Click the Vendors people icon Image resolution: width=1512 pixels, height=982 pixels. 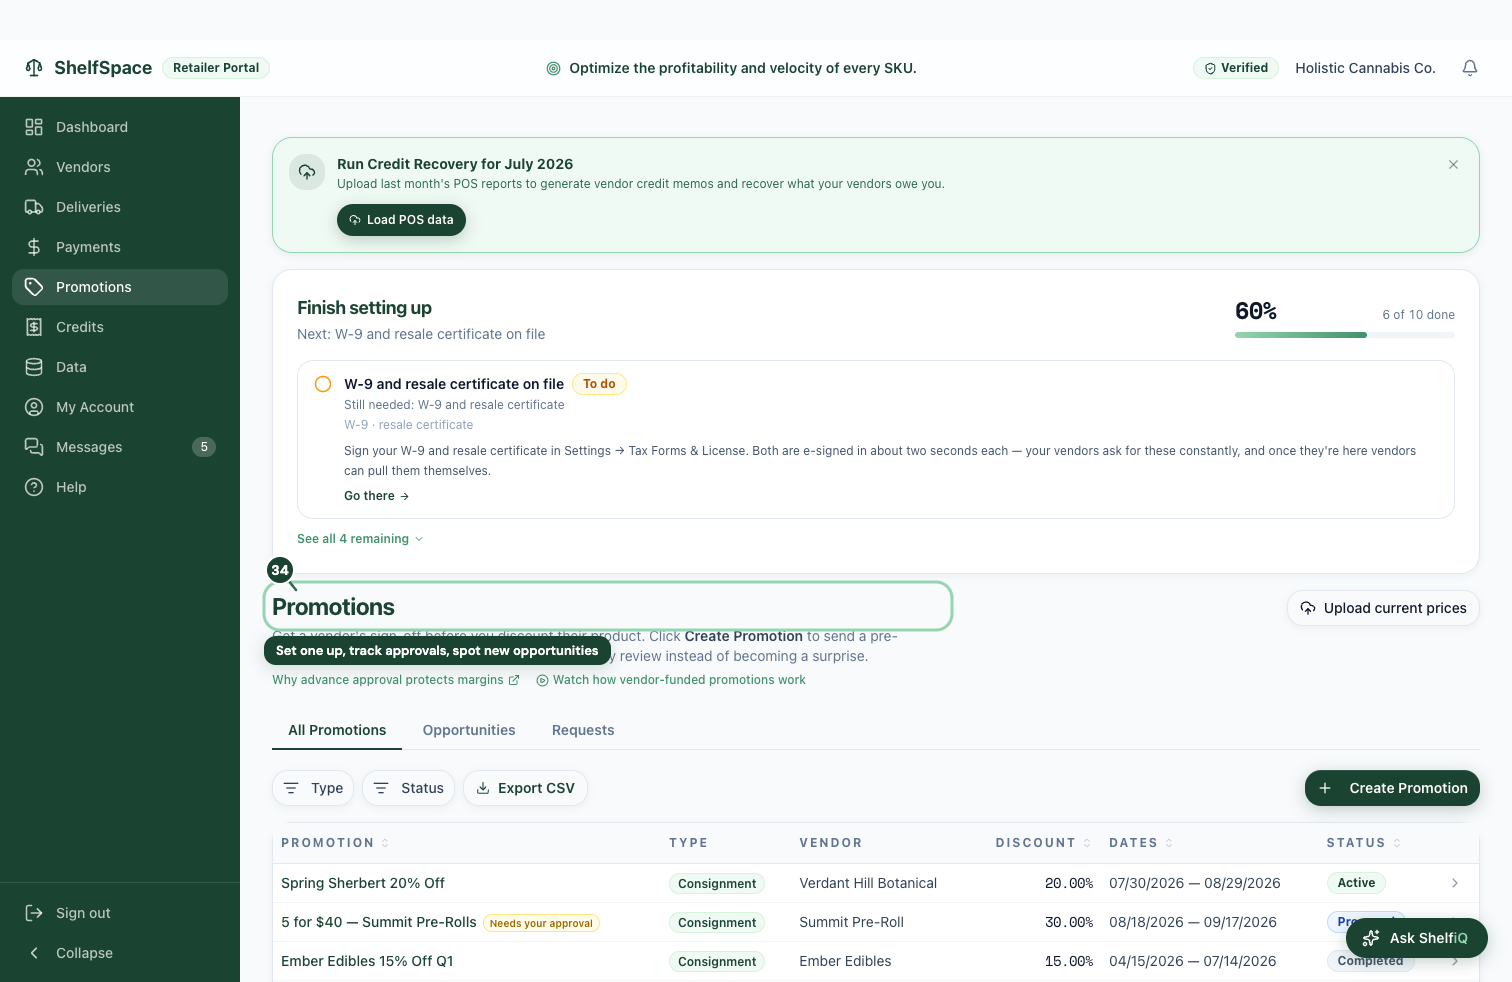click(x=34, y=167)
